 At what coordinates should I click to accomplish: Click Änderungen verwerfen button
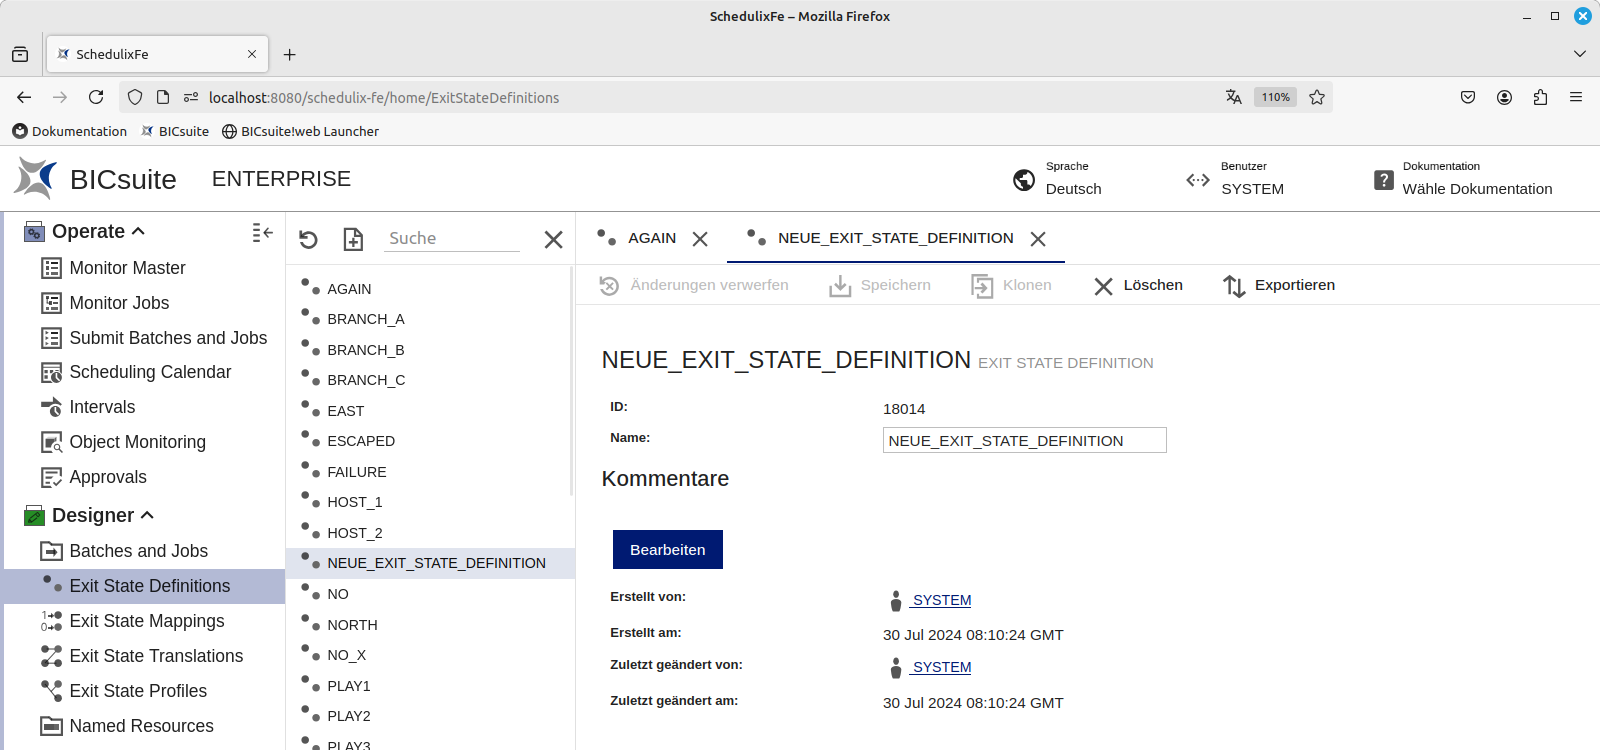click(694, 285)
